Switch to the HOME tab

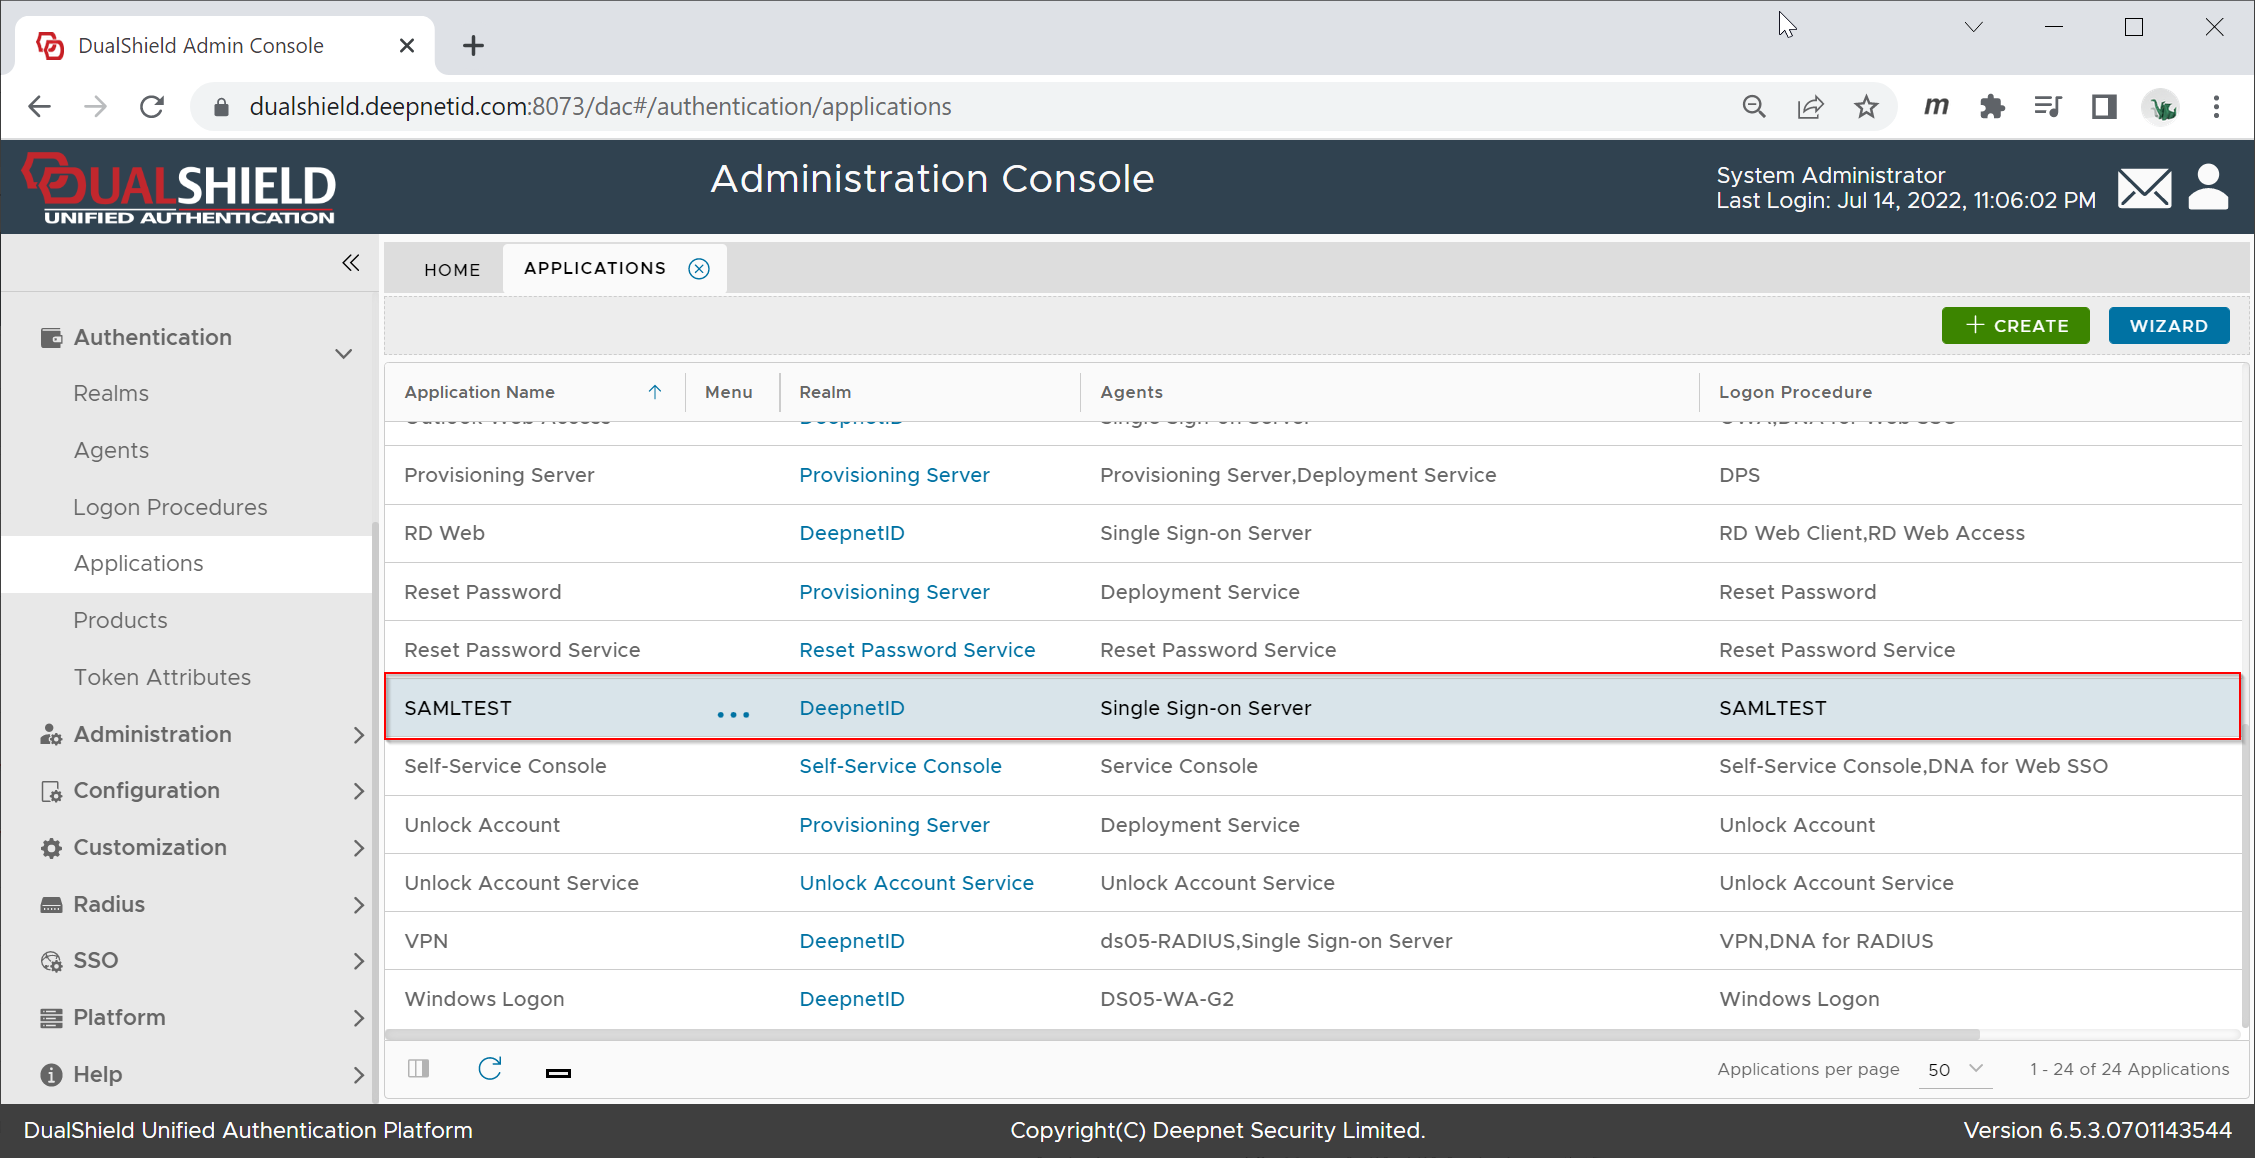pos(452,269)
